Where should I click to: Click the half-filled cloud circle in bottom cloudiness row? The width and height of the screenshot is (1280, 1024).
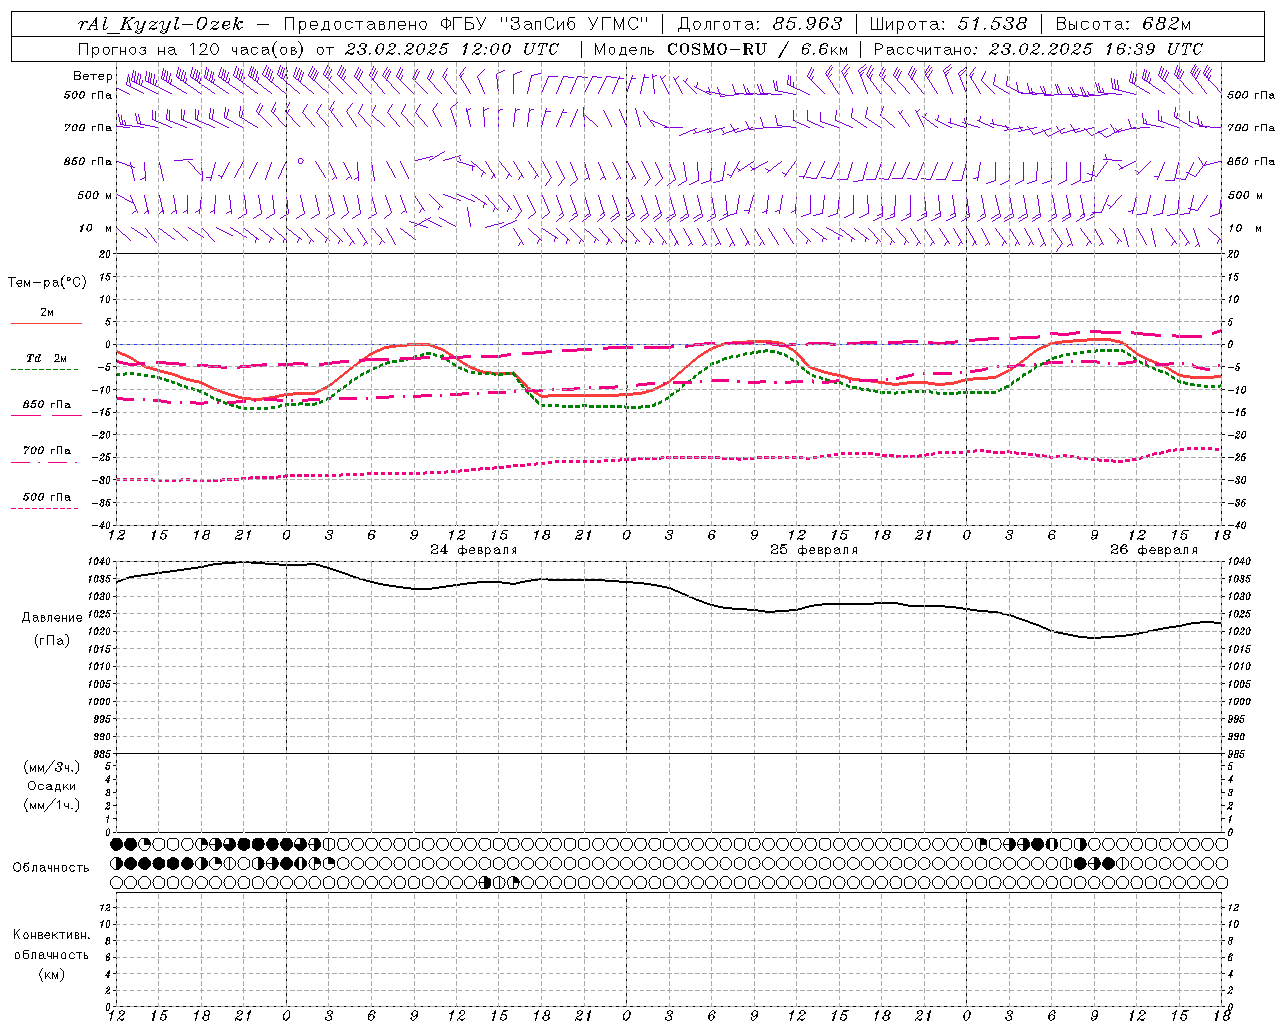coord(485,882)
